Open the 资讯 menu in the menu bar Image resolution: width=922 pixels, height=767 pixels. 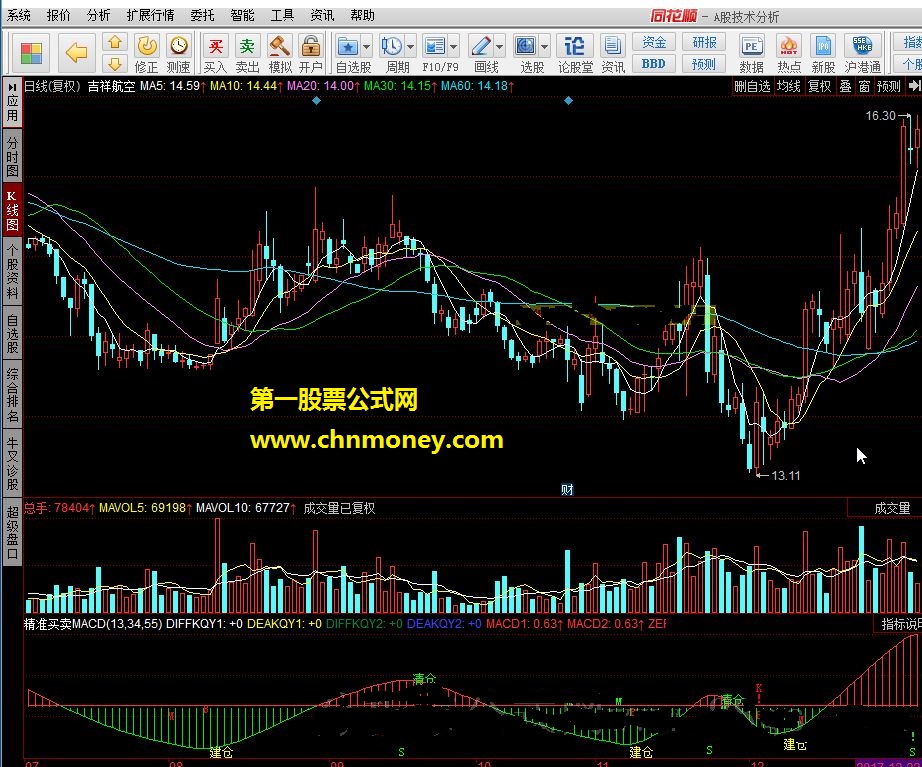322,15
